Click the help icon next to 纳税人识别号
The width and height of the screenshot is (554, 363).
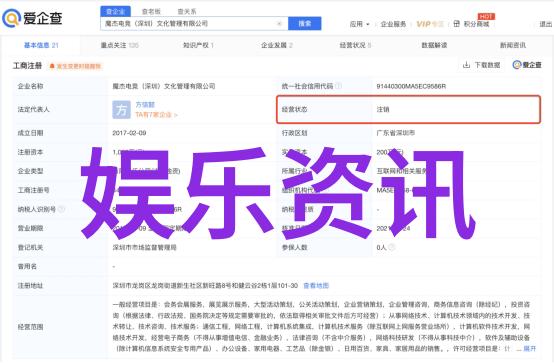coord(61,209)
